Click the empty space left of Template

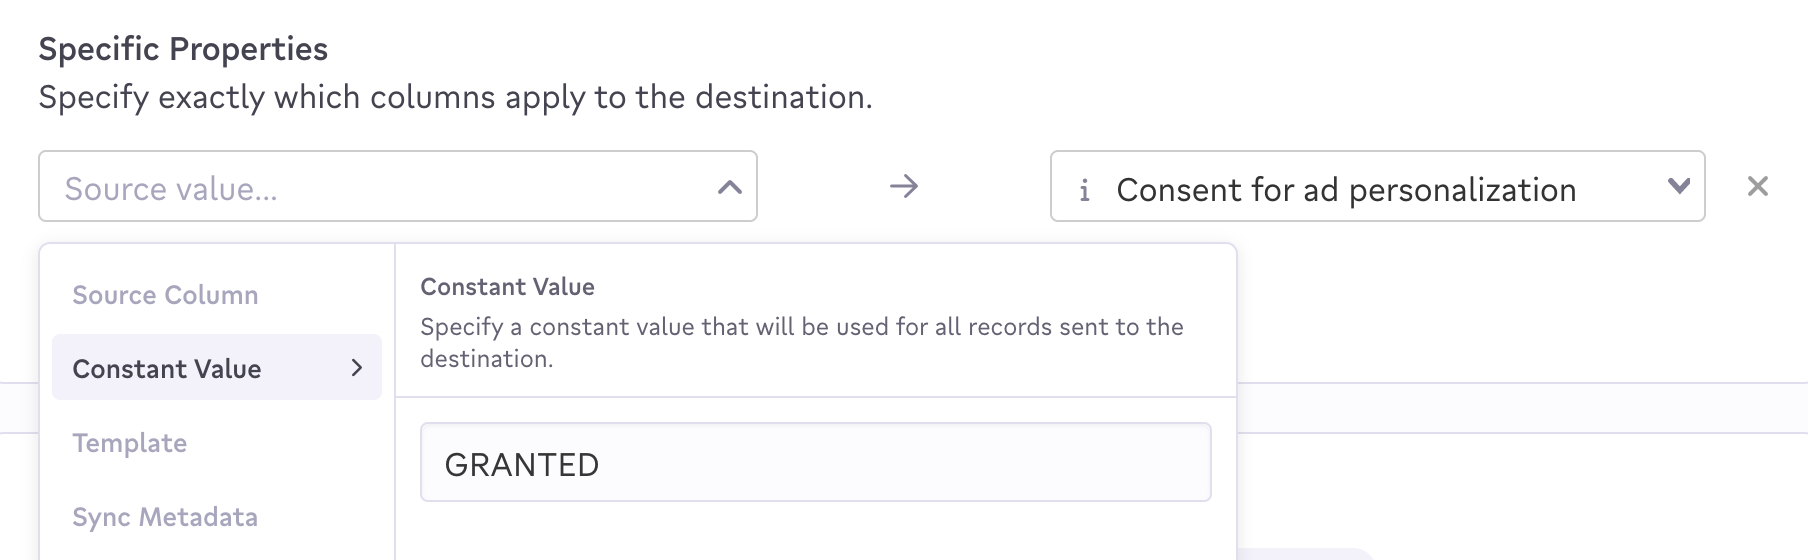tap(56, 443)
